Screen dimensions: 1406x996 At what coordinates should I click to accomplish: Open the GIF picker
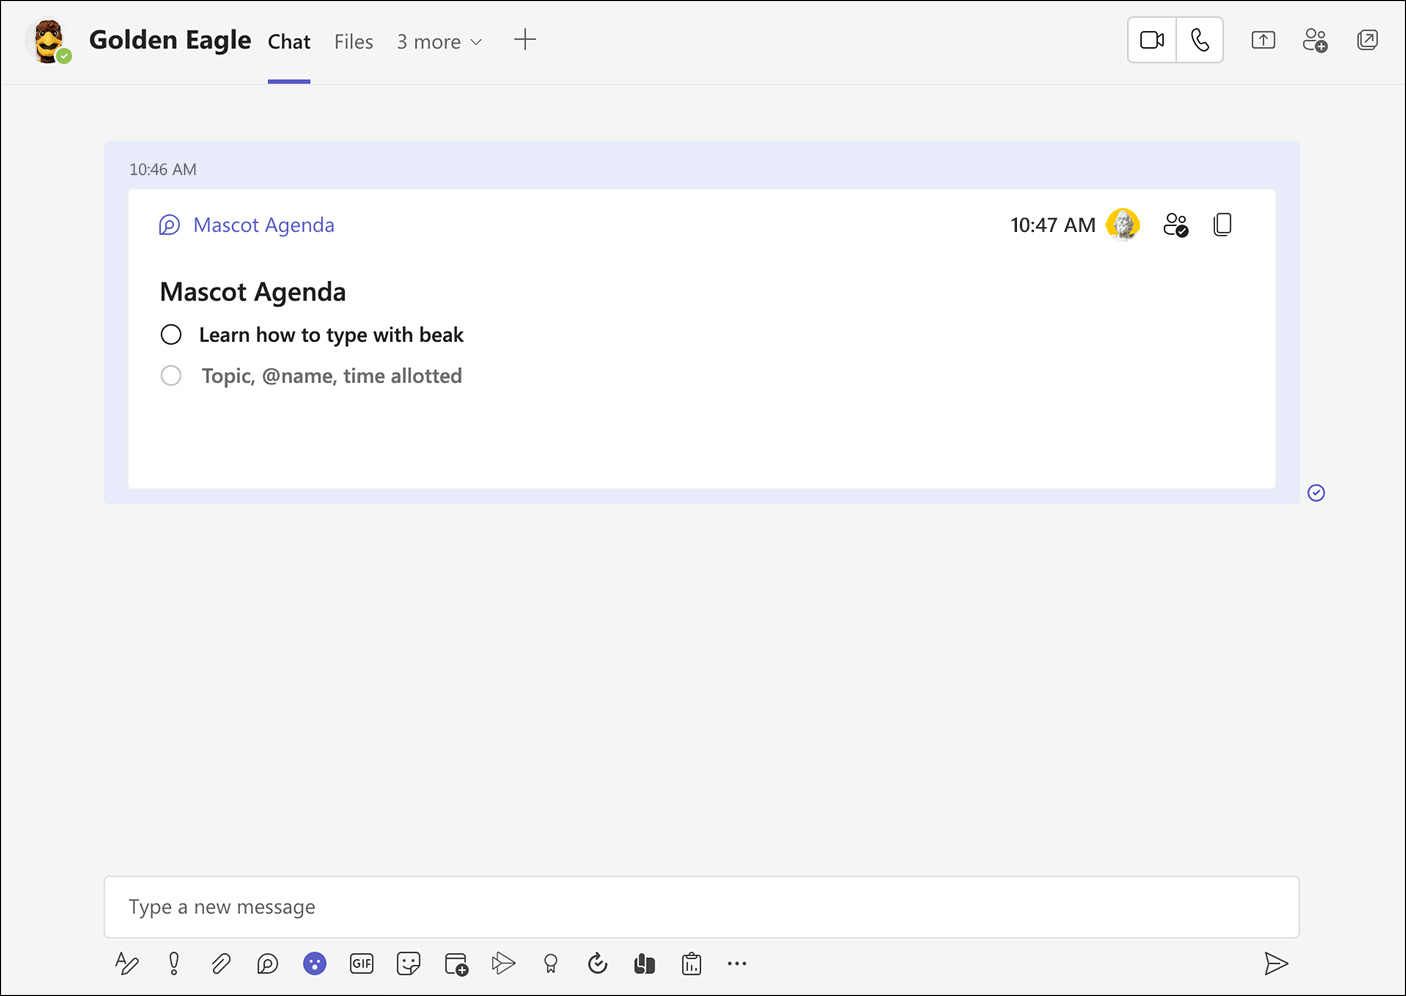[361, 964]
